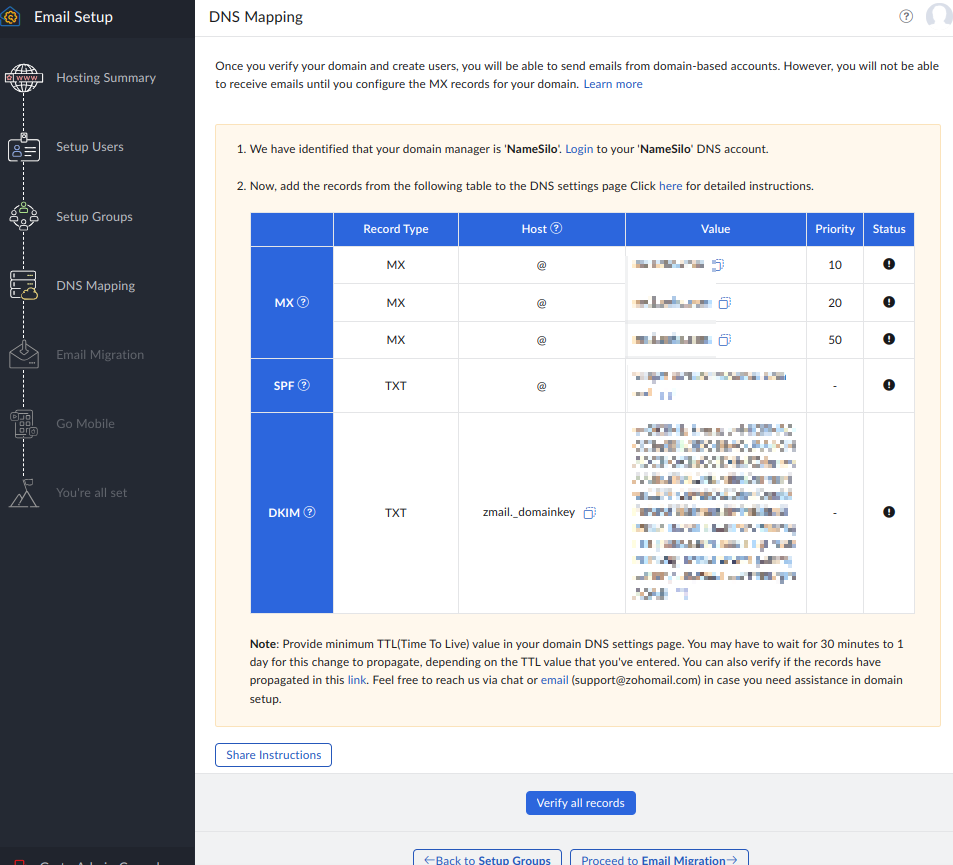Copy the zmail._domainkey host name
This screenshot has height=865, width=953.
pyautogui.click(x=589, y=513)
